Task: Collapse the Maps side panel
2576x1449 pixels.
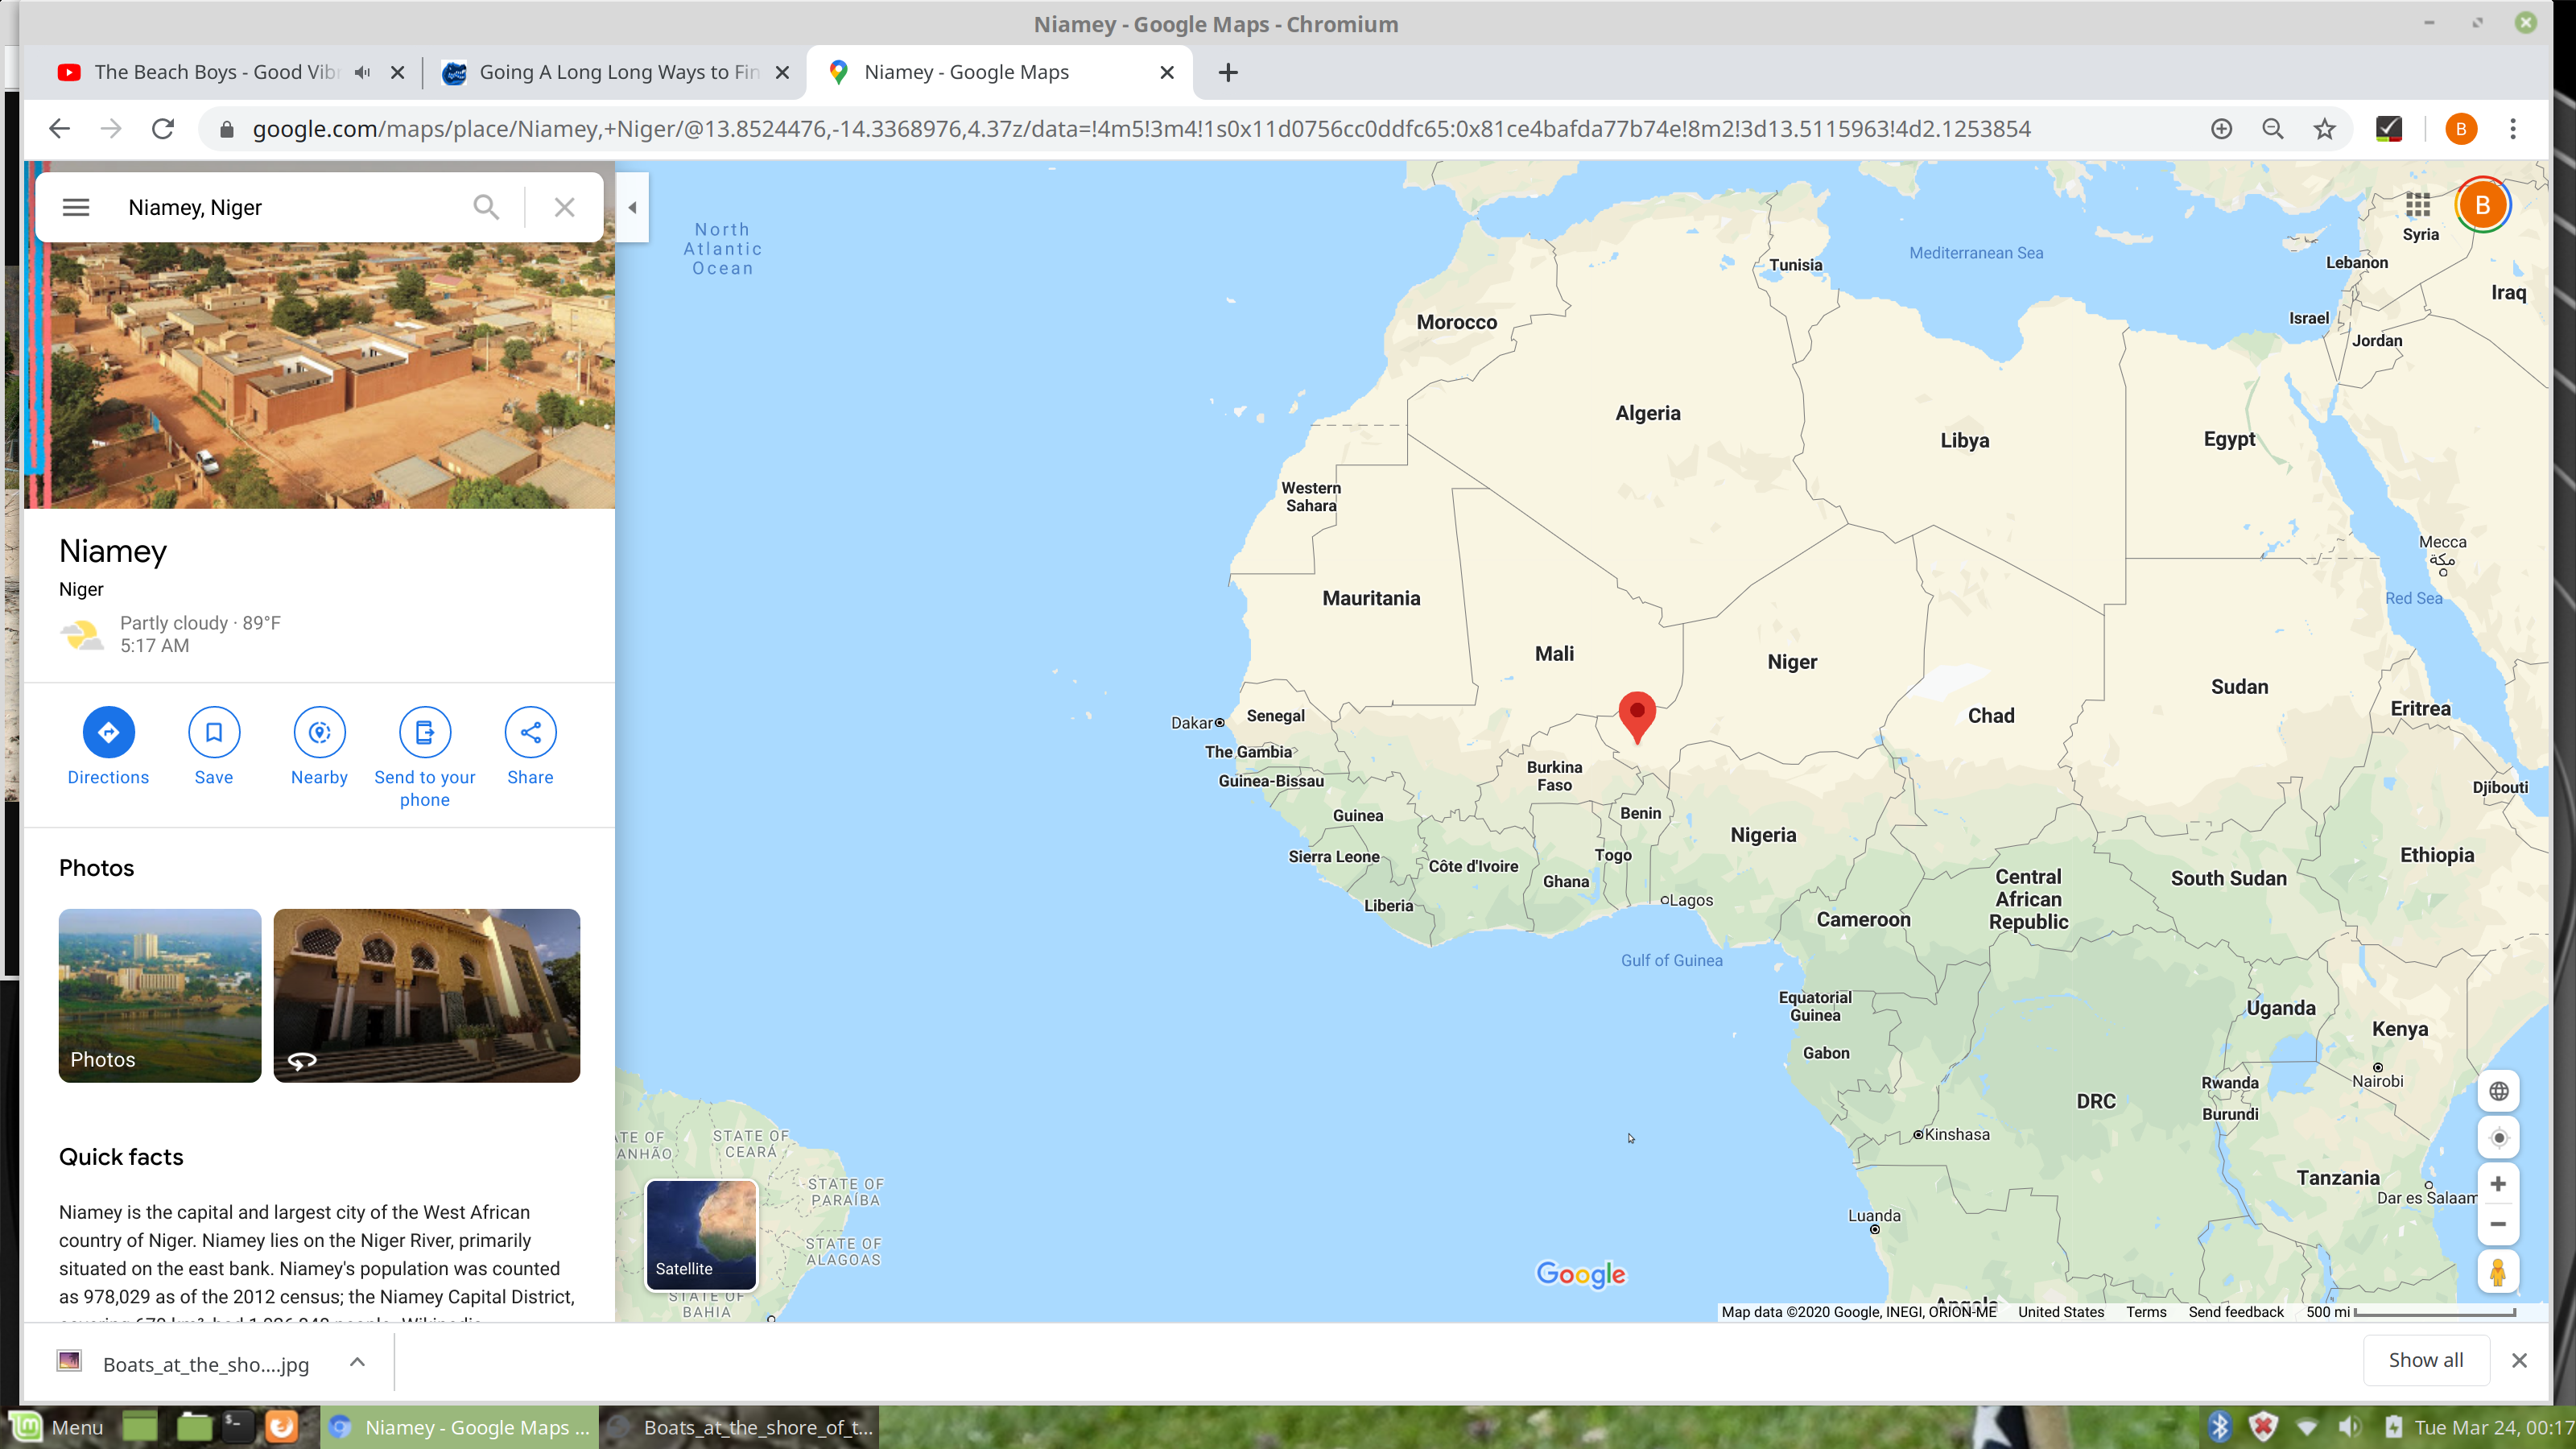Action: point(632,207)
